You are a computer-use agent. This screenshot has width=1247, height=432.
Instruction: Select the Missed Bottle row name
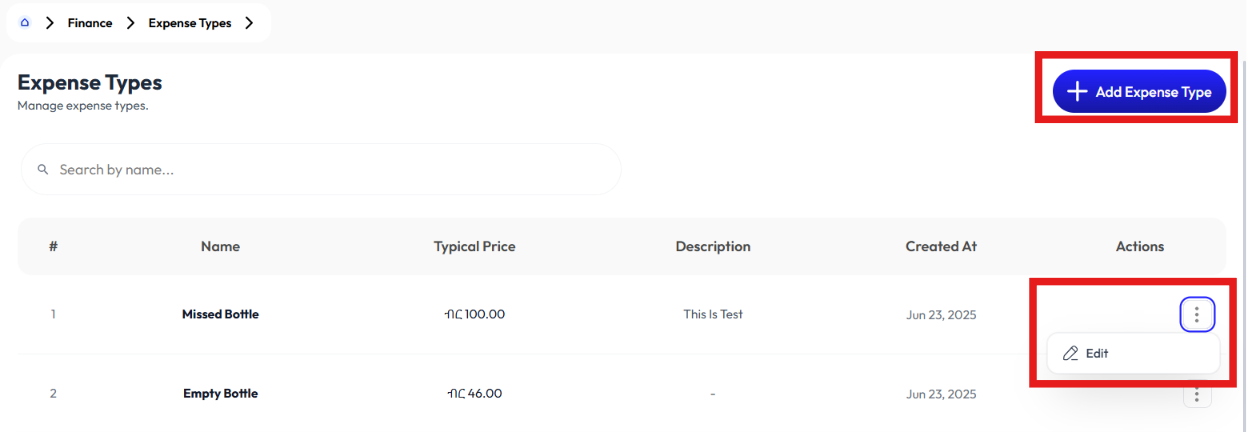pos(220,314)
